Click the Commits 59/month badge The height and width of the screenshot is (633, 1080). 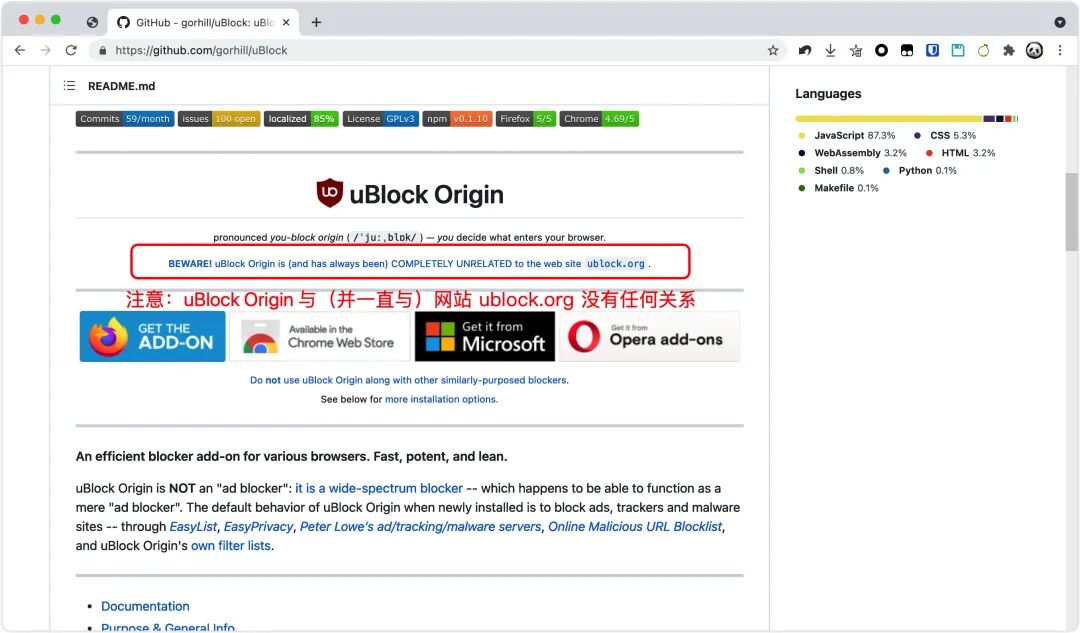(x=125, y=118)
